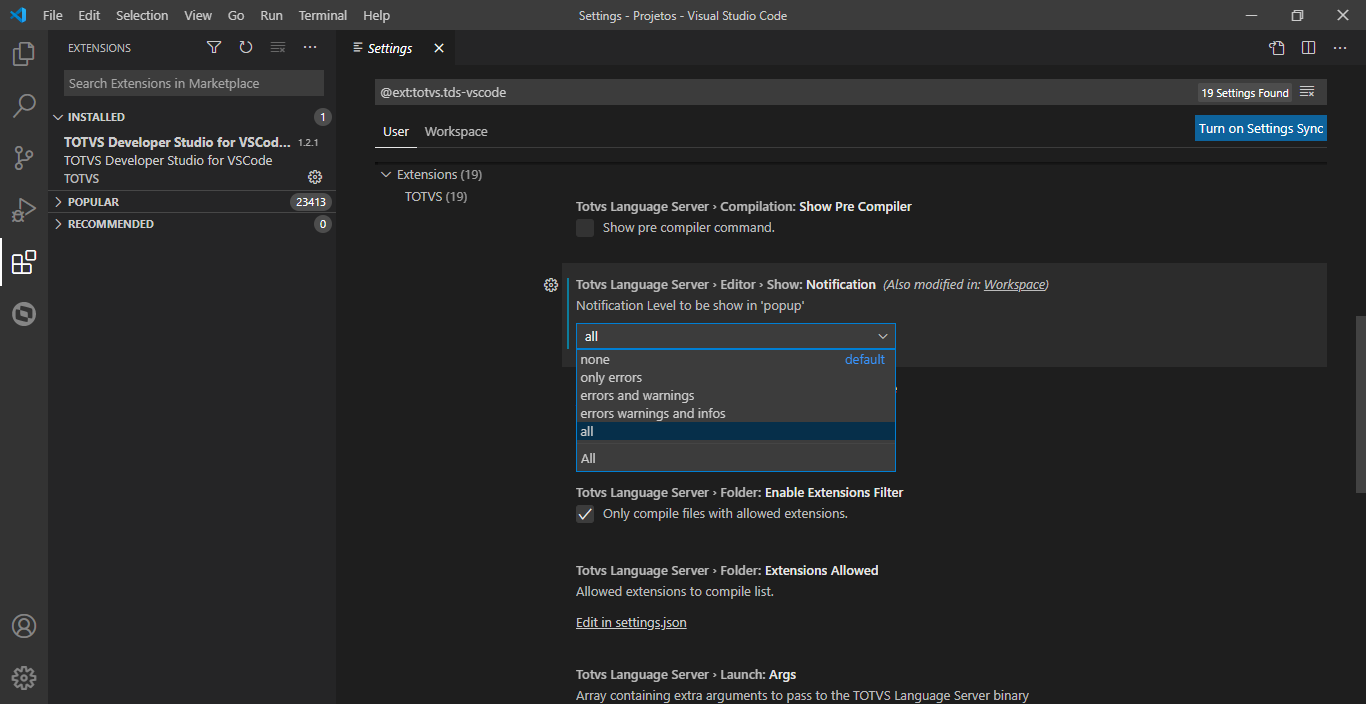Open the Search view
1366x704 pixels.
tap(23, 106)
